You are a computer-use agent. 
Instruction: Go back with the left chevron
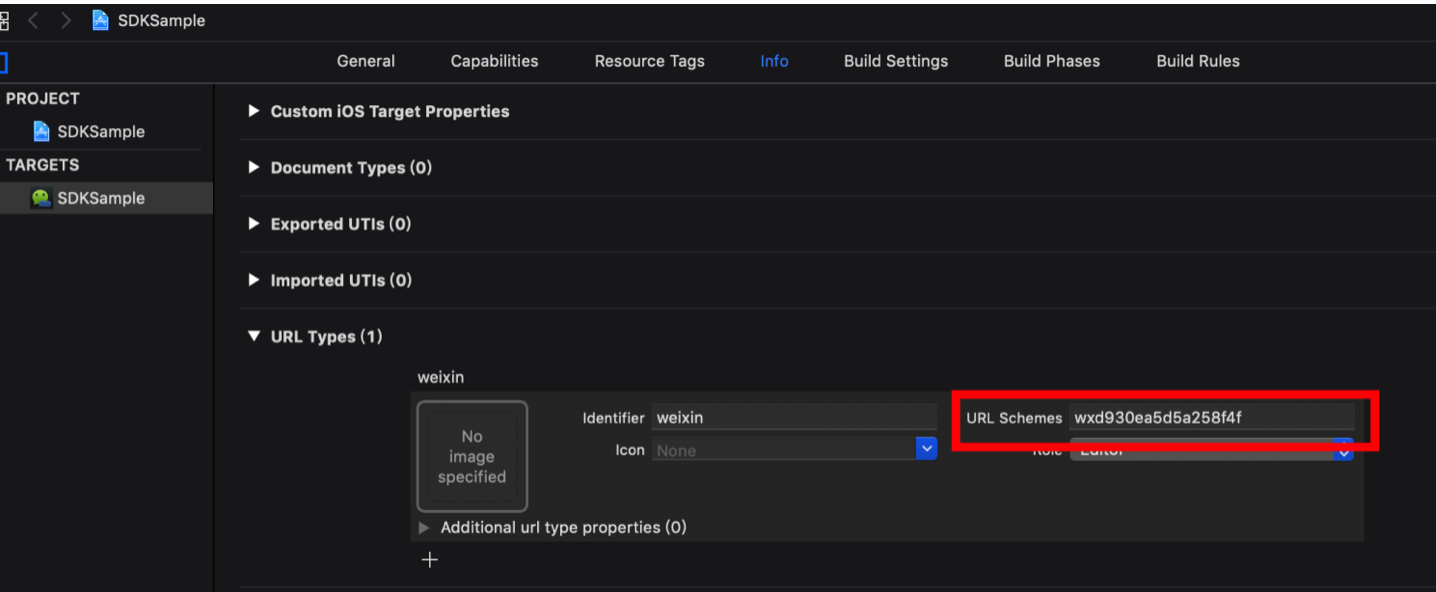(x=33, y=21)
